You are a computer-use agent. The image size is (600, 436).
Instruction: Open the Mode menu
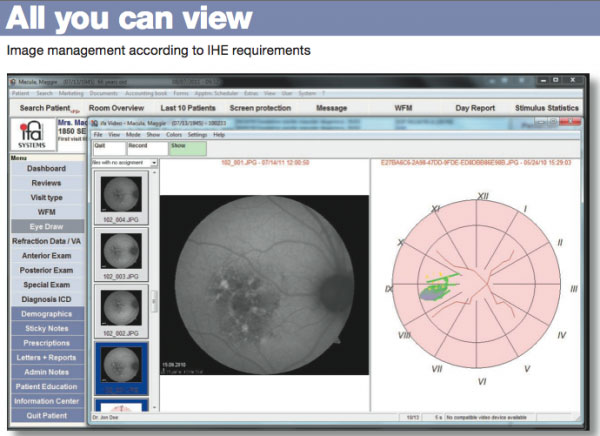point(134,133)
